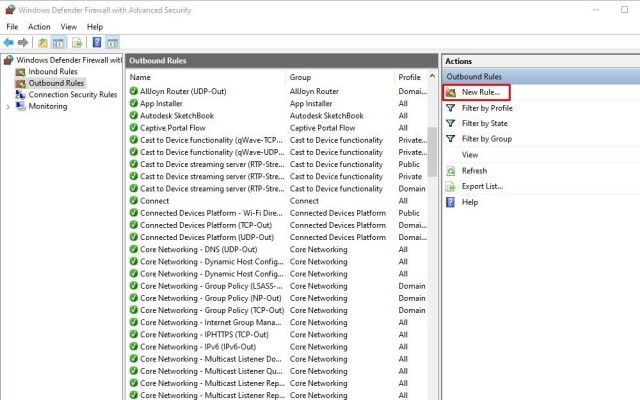Toggle the Show/Hide Action Pane toolbar icon

pos(113,42)
